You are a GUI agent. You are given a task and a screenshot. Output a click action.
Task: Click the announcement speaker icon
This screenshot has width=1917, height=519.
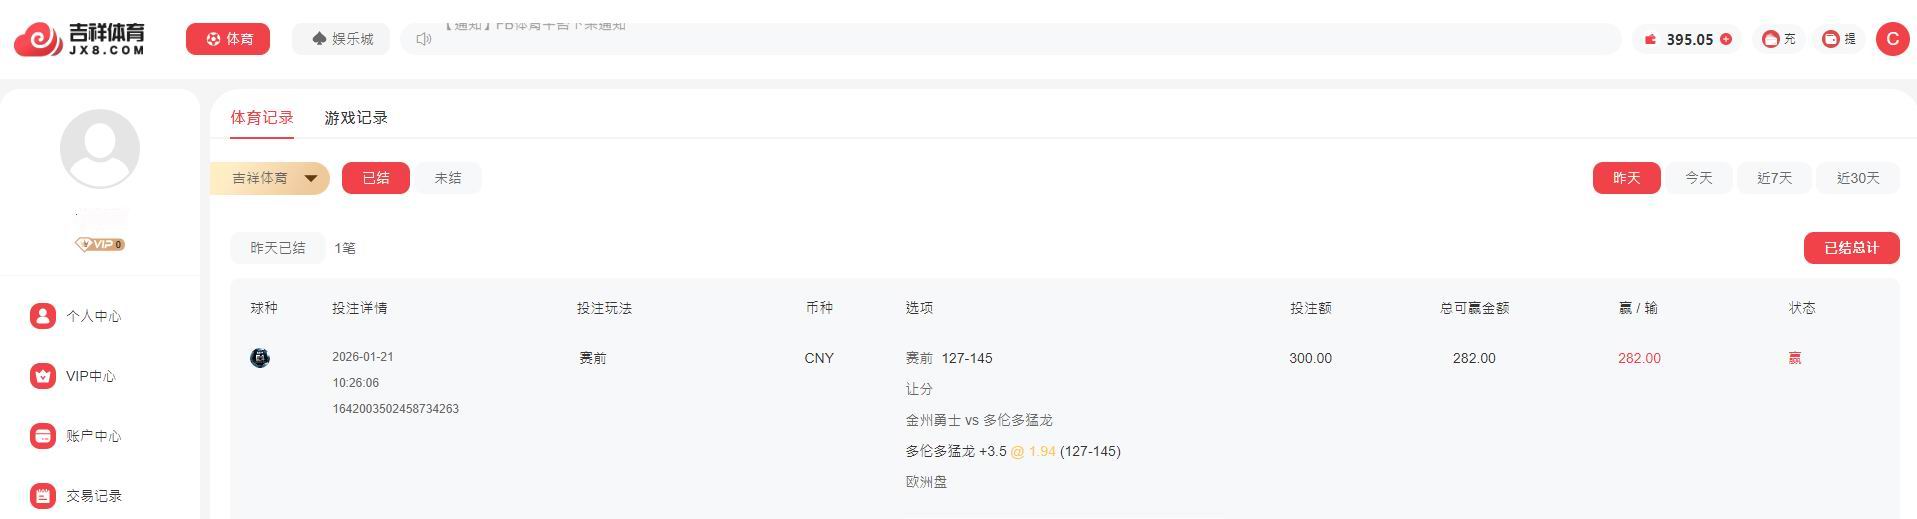click(424, 39)
